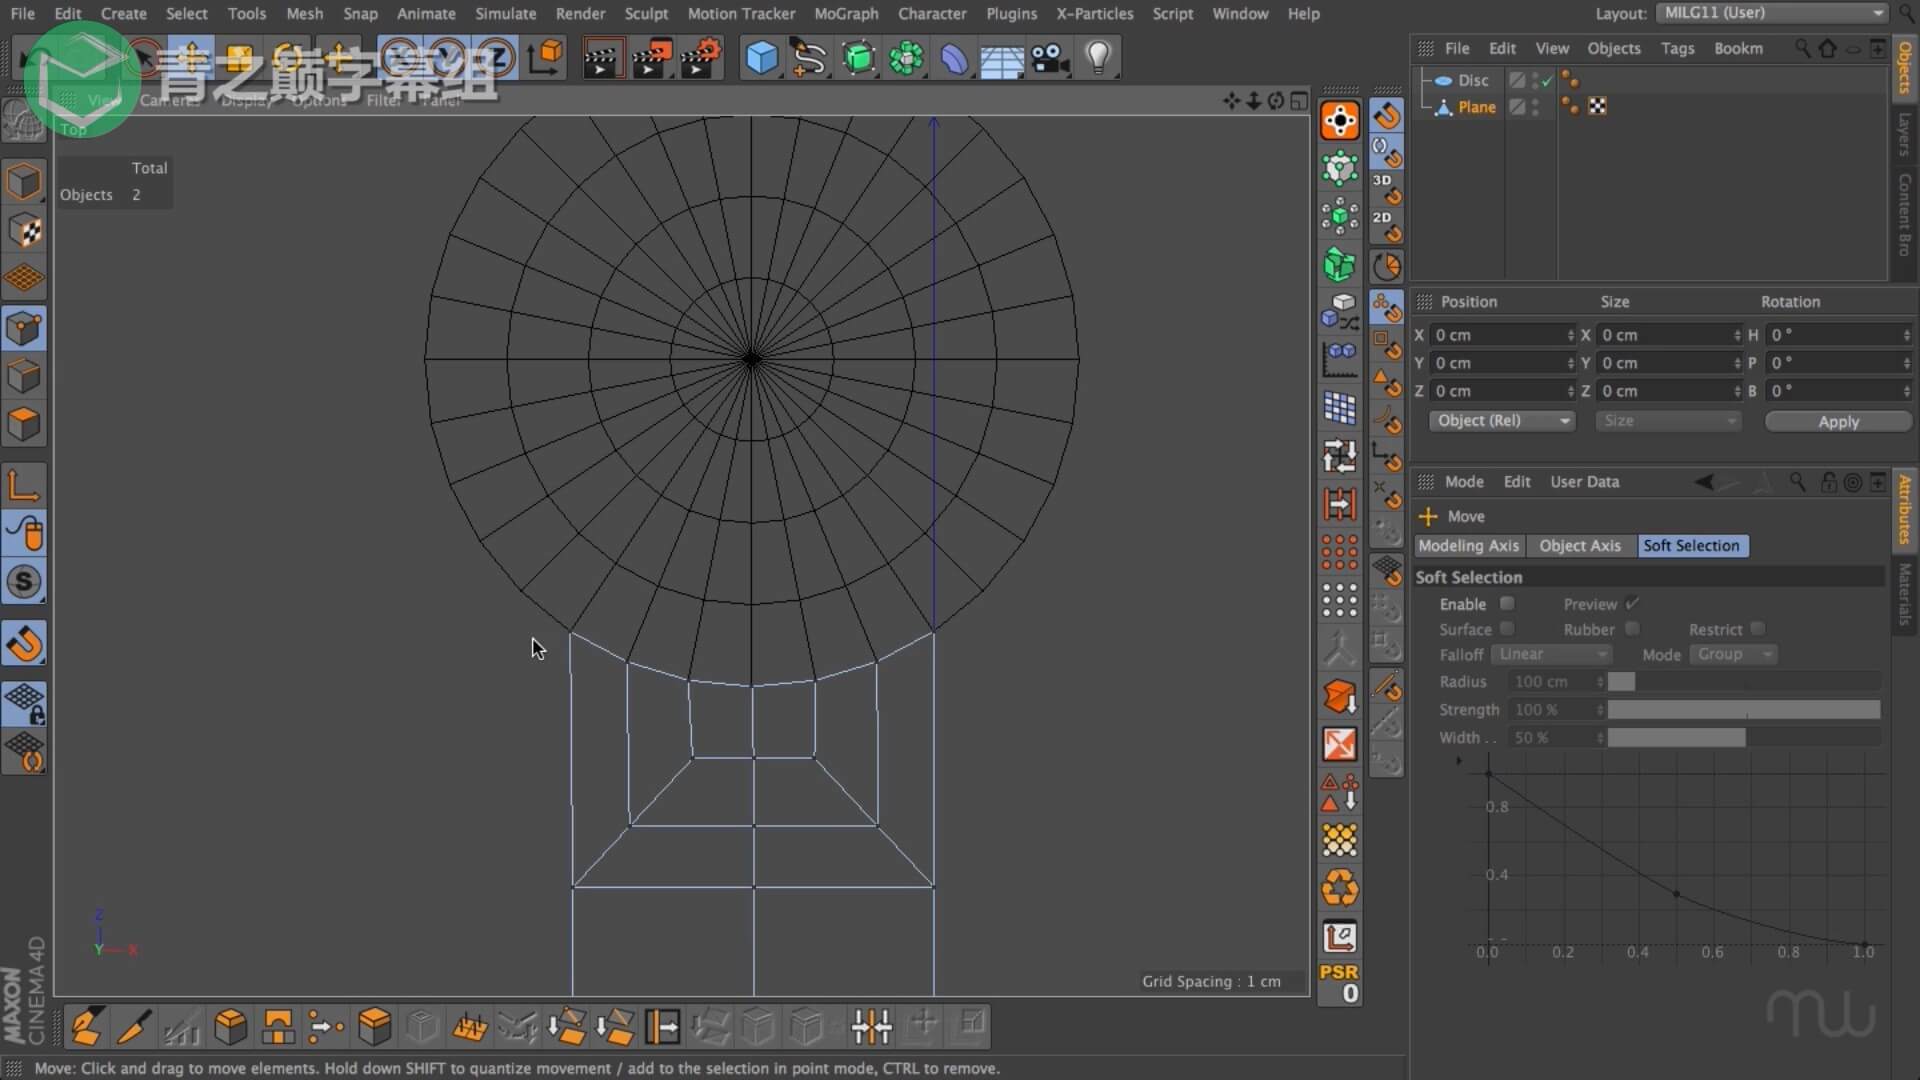Switch to the Object Axis tab

click(1579, 546)
